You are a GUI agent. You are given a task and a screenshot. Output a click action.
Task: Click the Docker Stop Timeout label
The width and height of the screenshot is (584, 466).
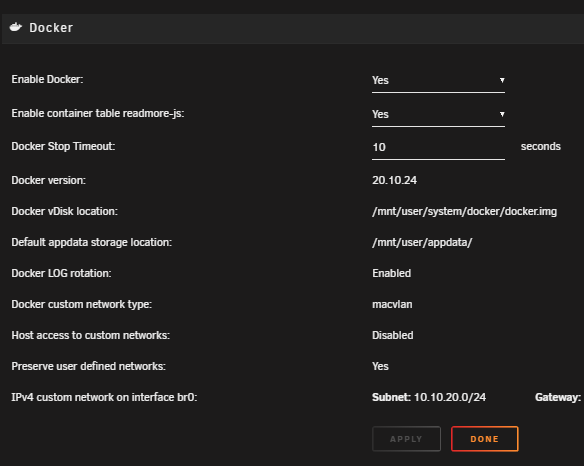63,146
